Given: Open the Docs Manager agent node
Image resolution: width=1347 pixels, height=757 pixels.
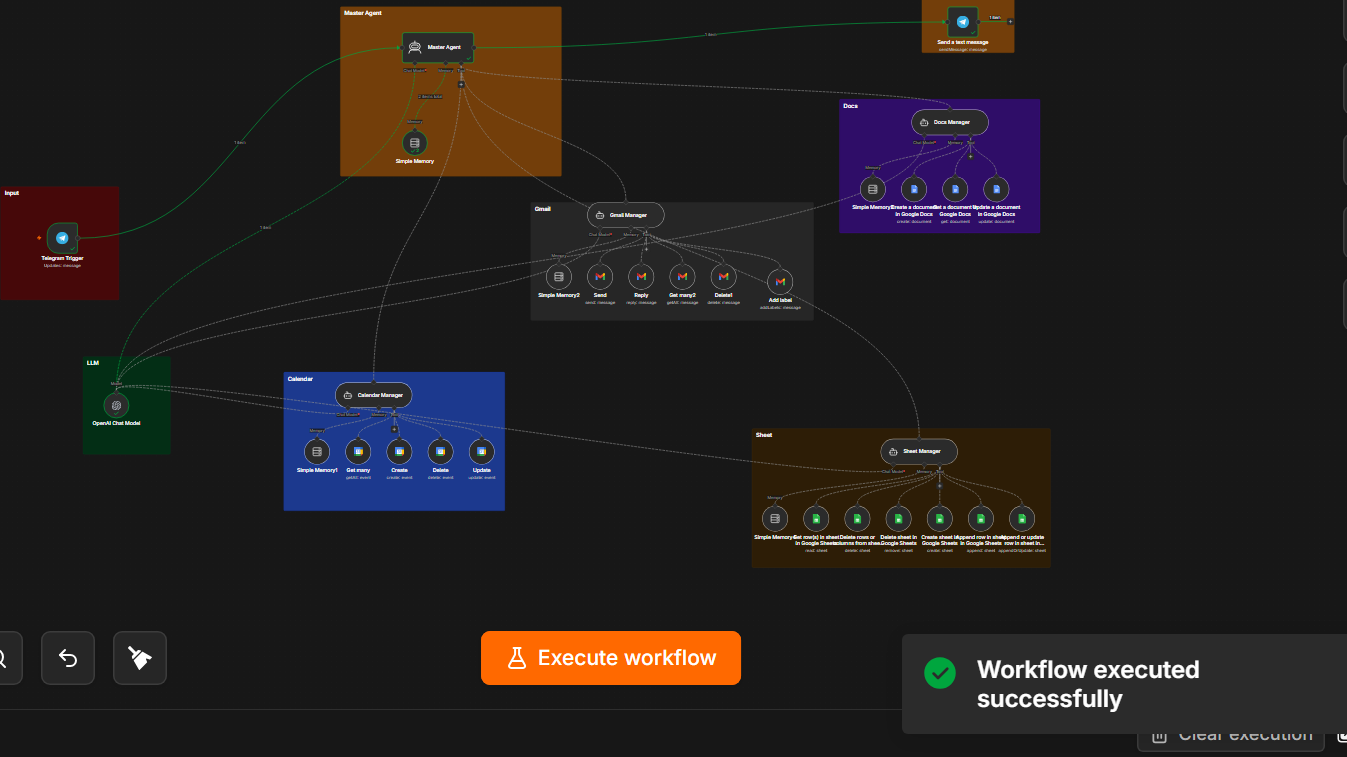Looking at the screenshot, I should pos(950,122).
